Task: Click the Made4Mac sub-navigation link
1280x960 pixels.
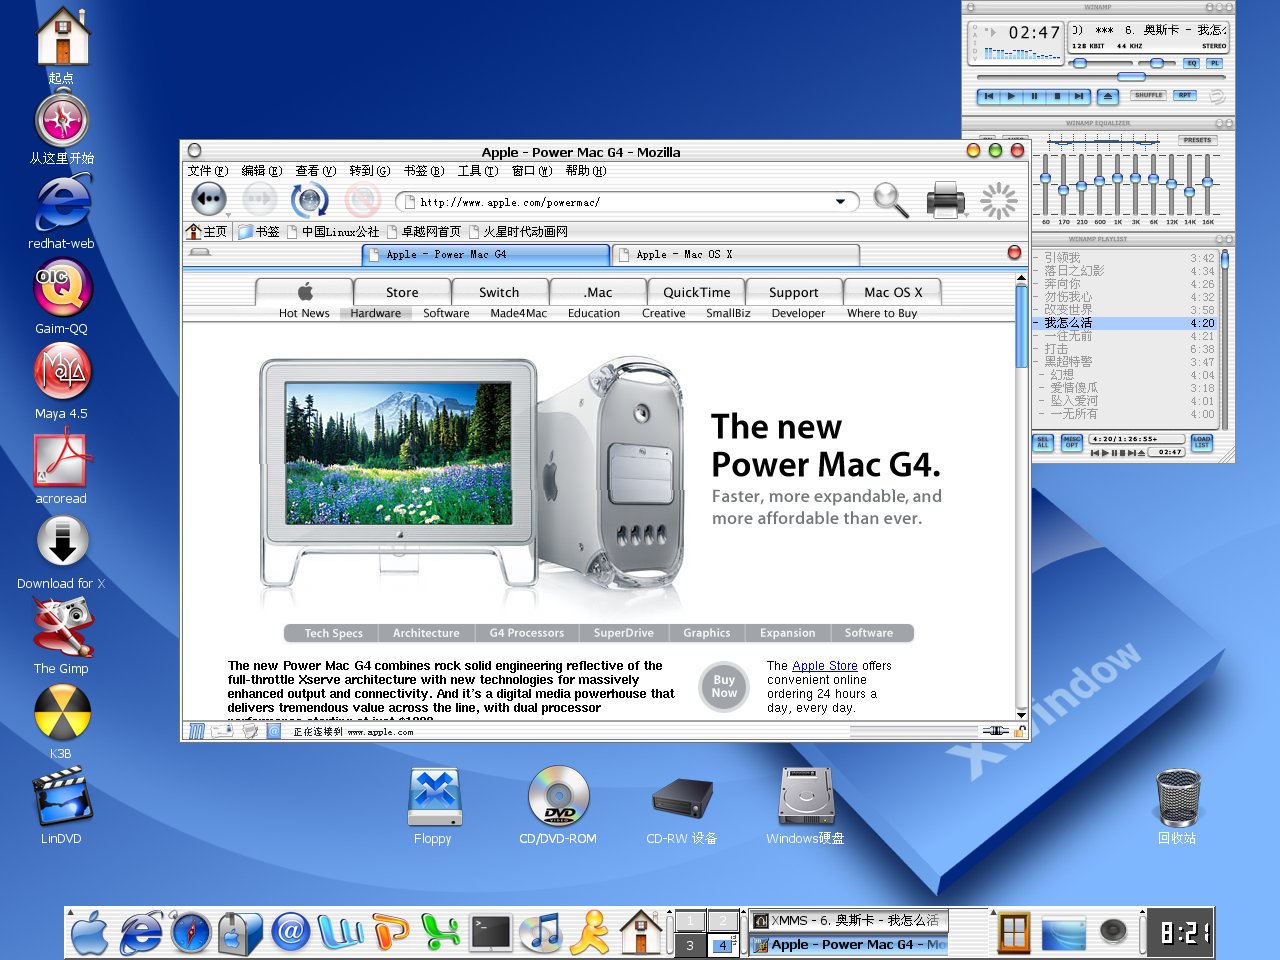Action: coord(519,313)
